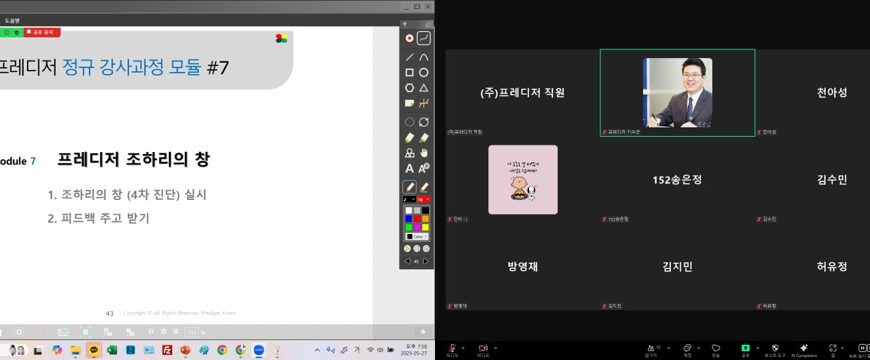Expand audio options arrow in Zoom
This screenshot has width=870, height=360.
463,348
